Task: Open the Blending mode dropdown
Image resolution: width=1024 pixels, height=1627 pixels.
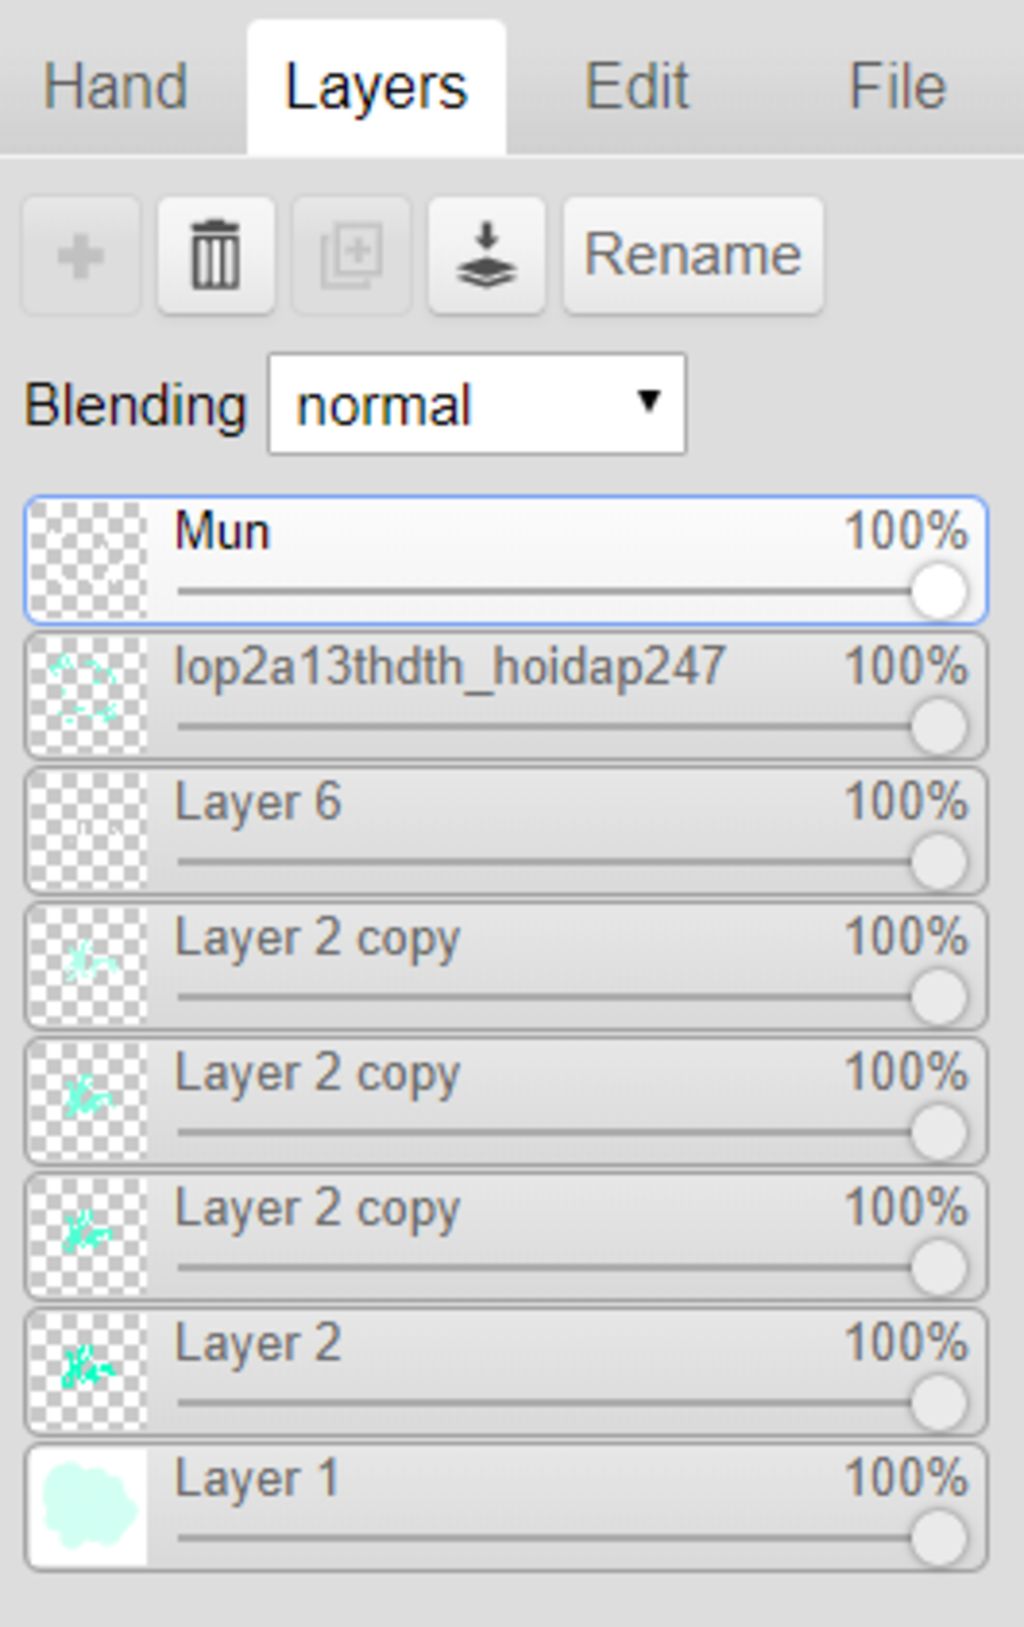Action: [x=477, y=405]
